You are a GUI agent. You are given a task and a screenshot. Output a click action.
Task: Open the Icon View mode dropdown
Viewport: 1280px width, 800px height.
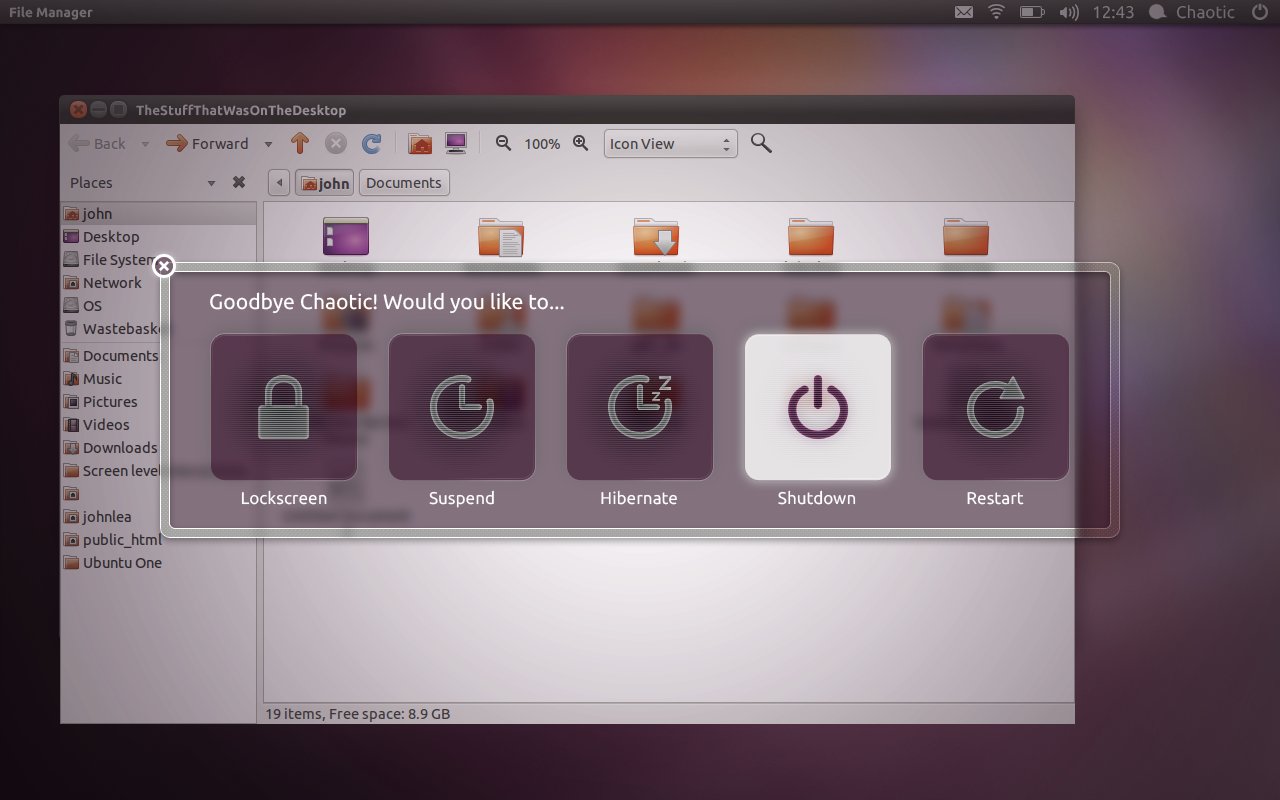(671, 144)
